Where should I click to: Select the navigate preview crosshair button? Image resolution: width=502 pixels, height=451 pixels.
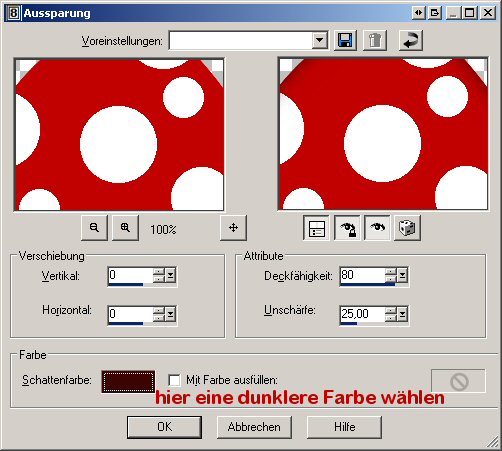tap(233, 228)
